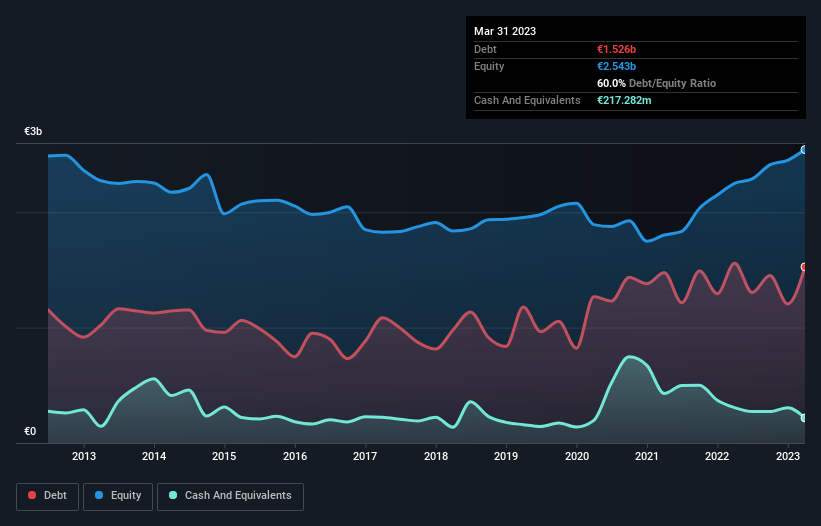This screenshot has height=526, width=821.
Task: Toggle the Debt series legend button
Action: [x=48, y=496]
